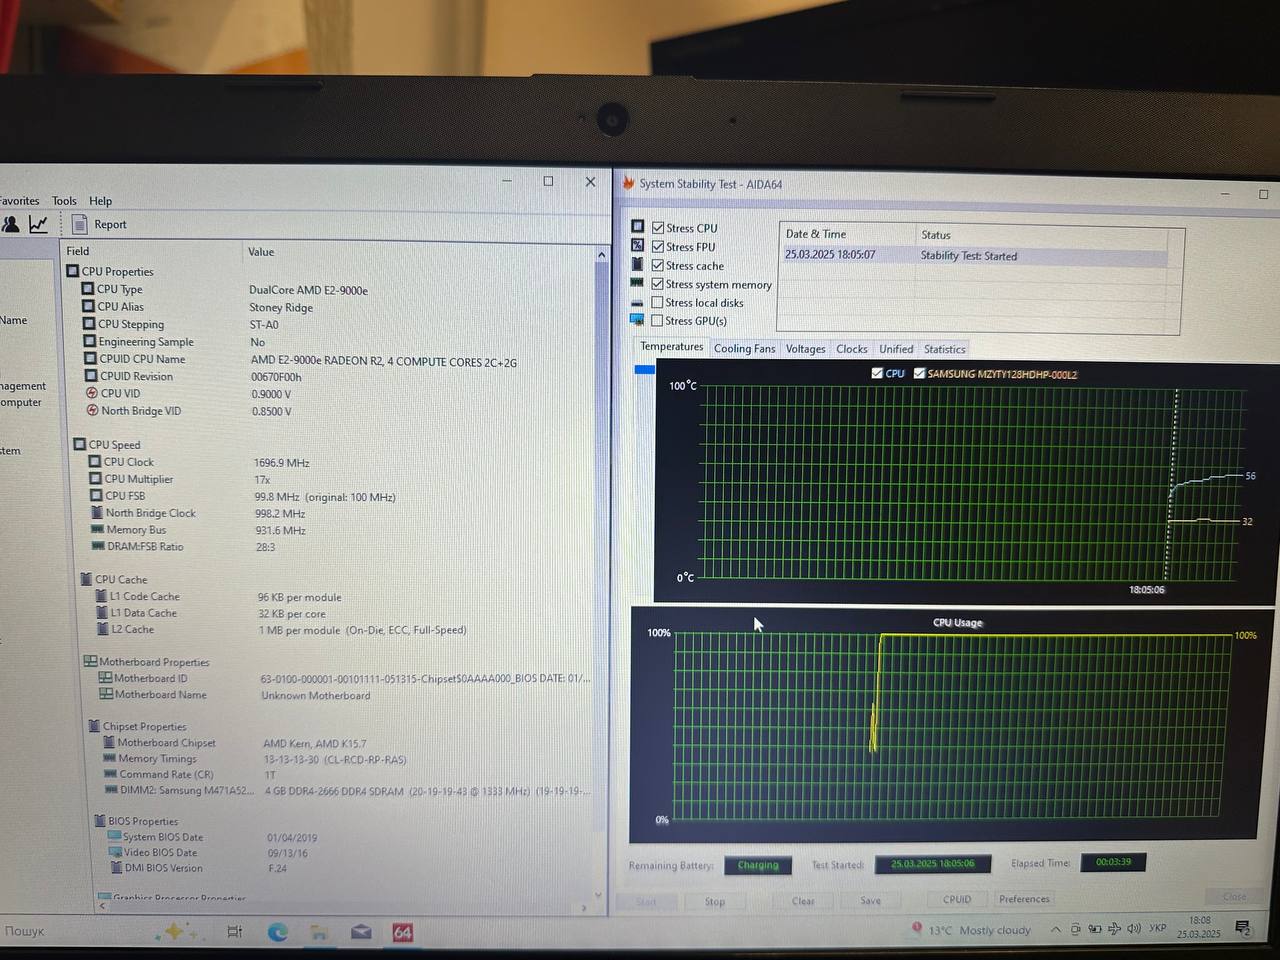Open the Mail app taskbar icon
The image size is (1280, 960).
361,932
